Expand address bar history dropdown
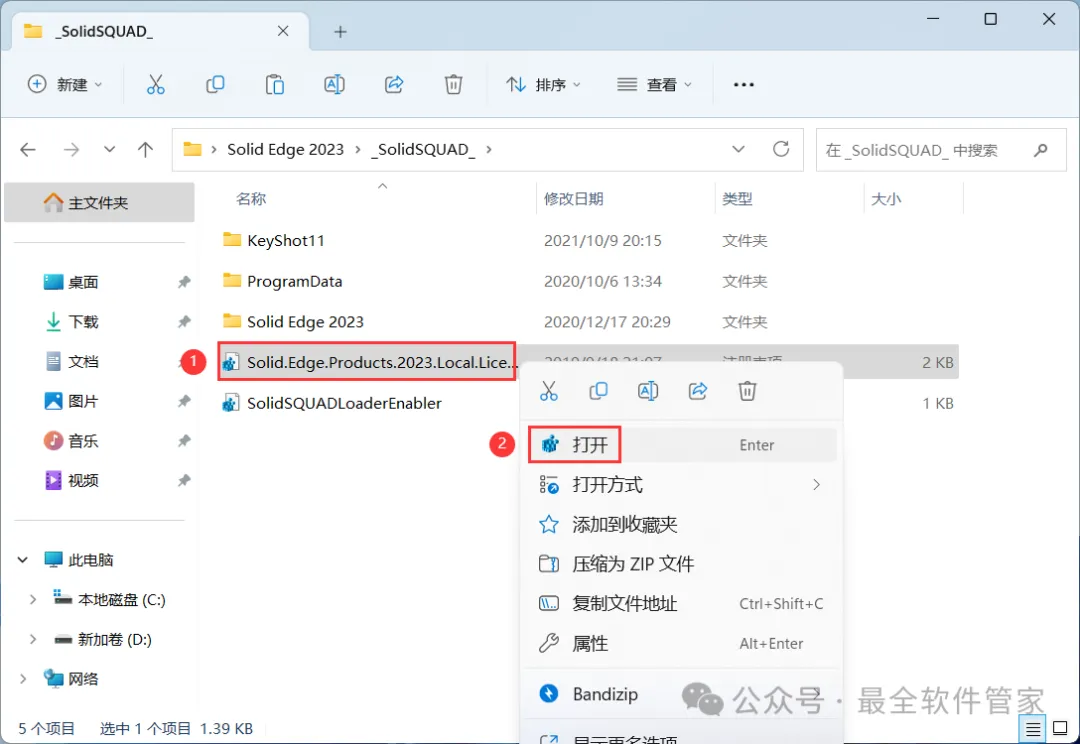 coord(738,149)
